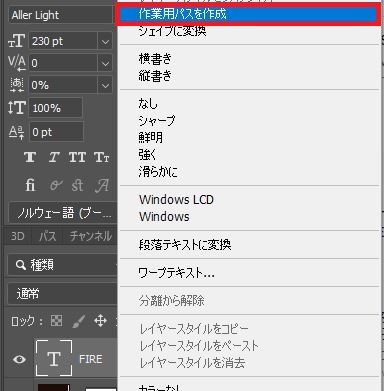Click the tsume あ spacing icon
384x391 pixels.
[x=16, y=85]
